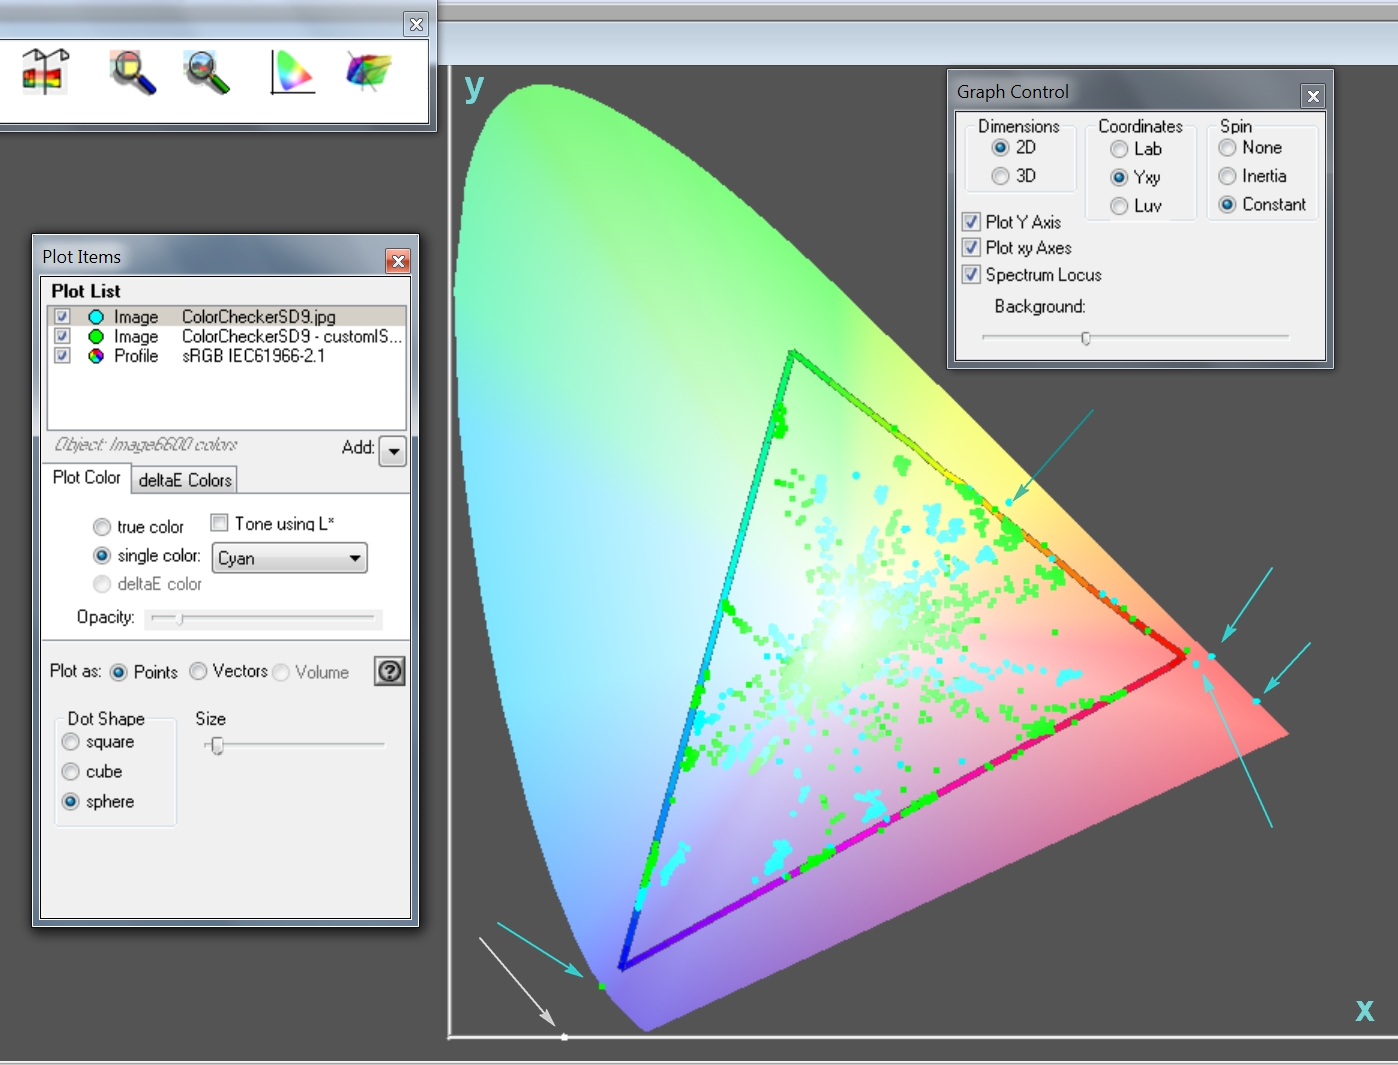The width and height of the screenshot is (1398, 1065).
Task: Click the dot Size slider
Action: [x=294, y=745]
